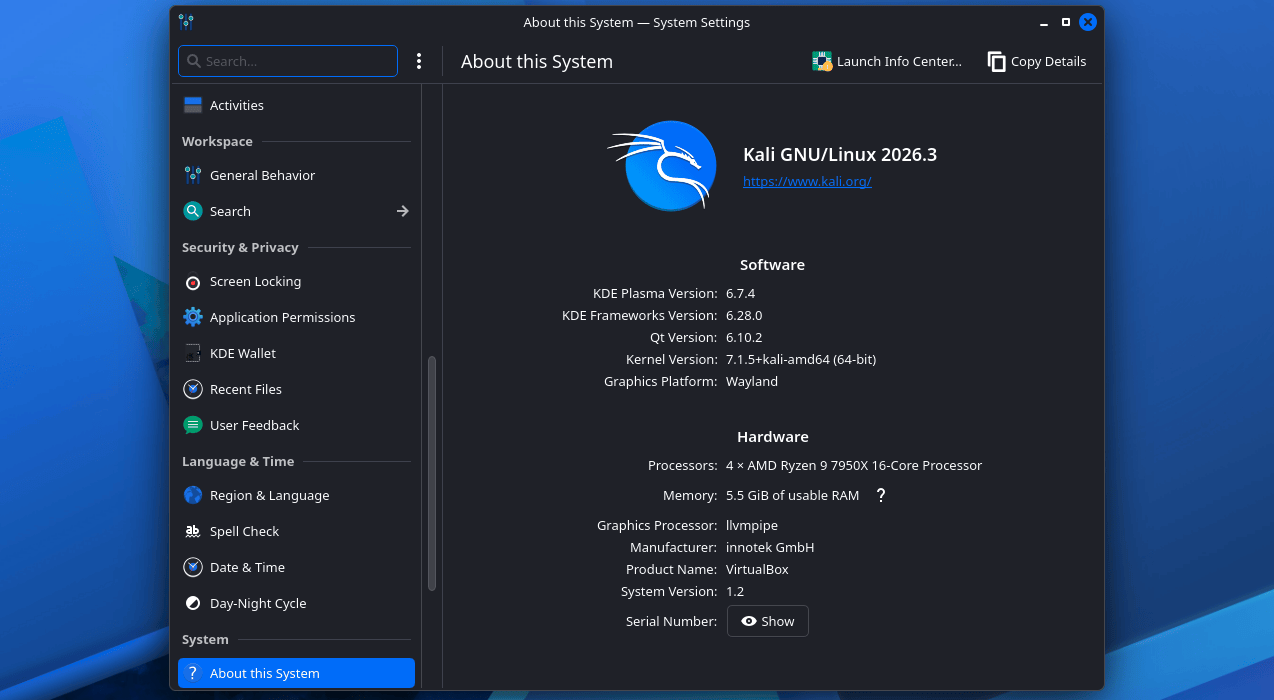1274x700 pixels.
Task: Select Day-Night Cycle entry
Action: click(296, 603)
